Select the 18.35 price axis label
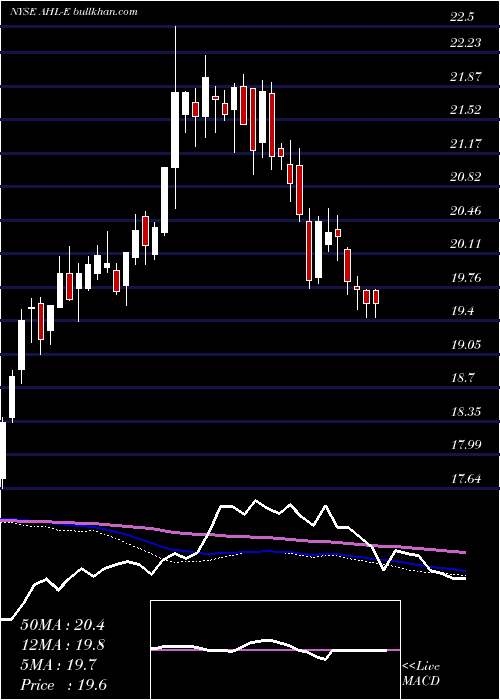 (466, 412)
